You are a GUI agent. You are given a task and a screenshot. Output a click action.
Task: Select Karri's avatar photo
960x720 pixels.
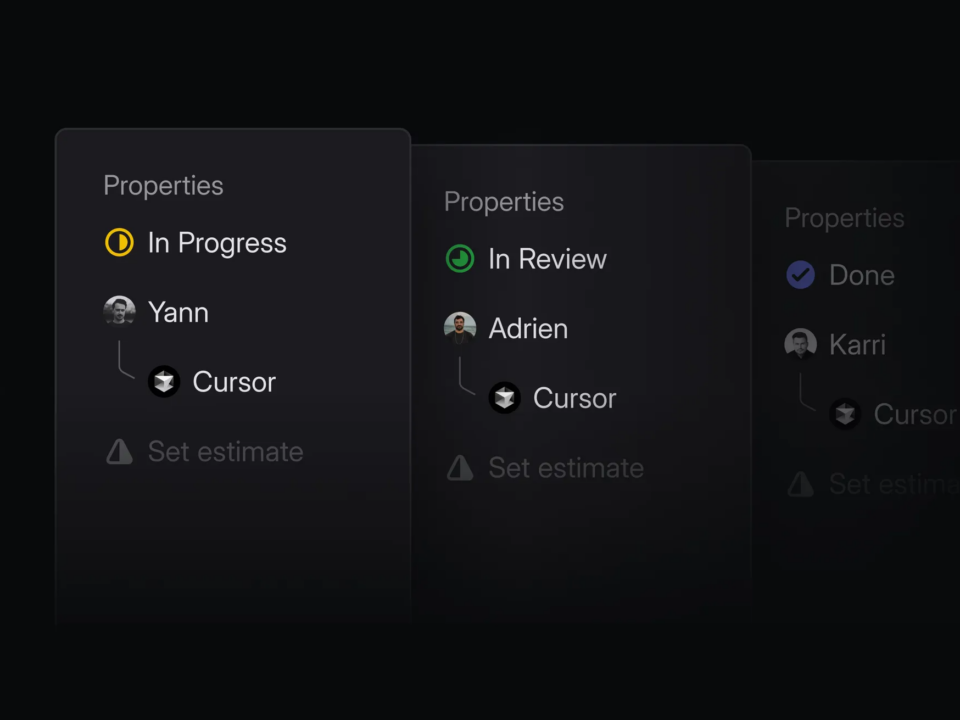point(800,344)
